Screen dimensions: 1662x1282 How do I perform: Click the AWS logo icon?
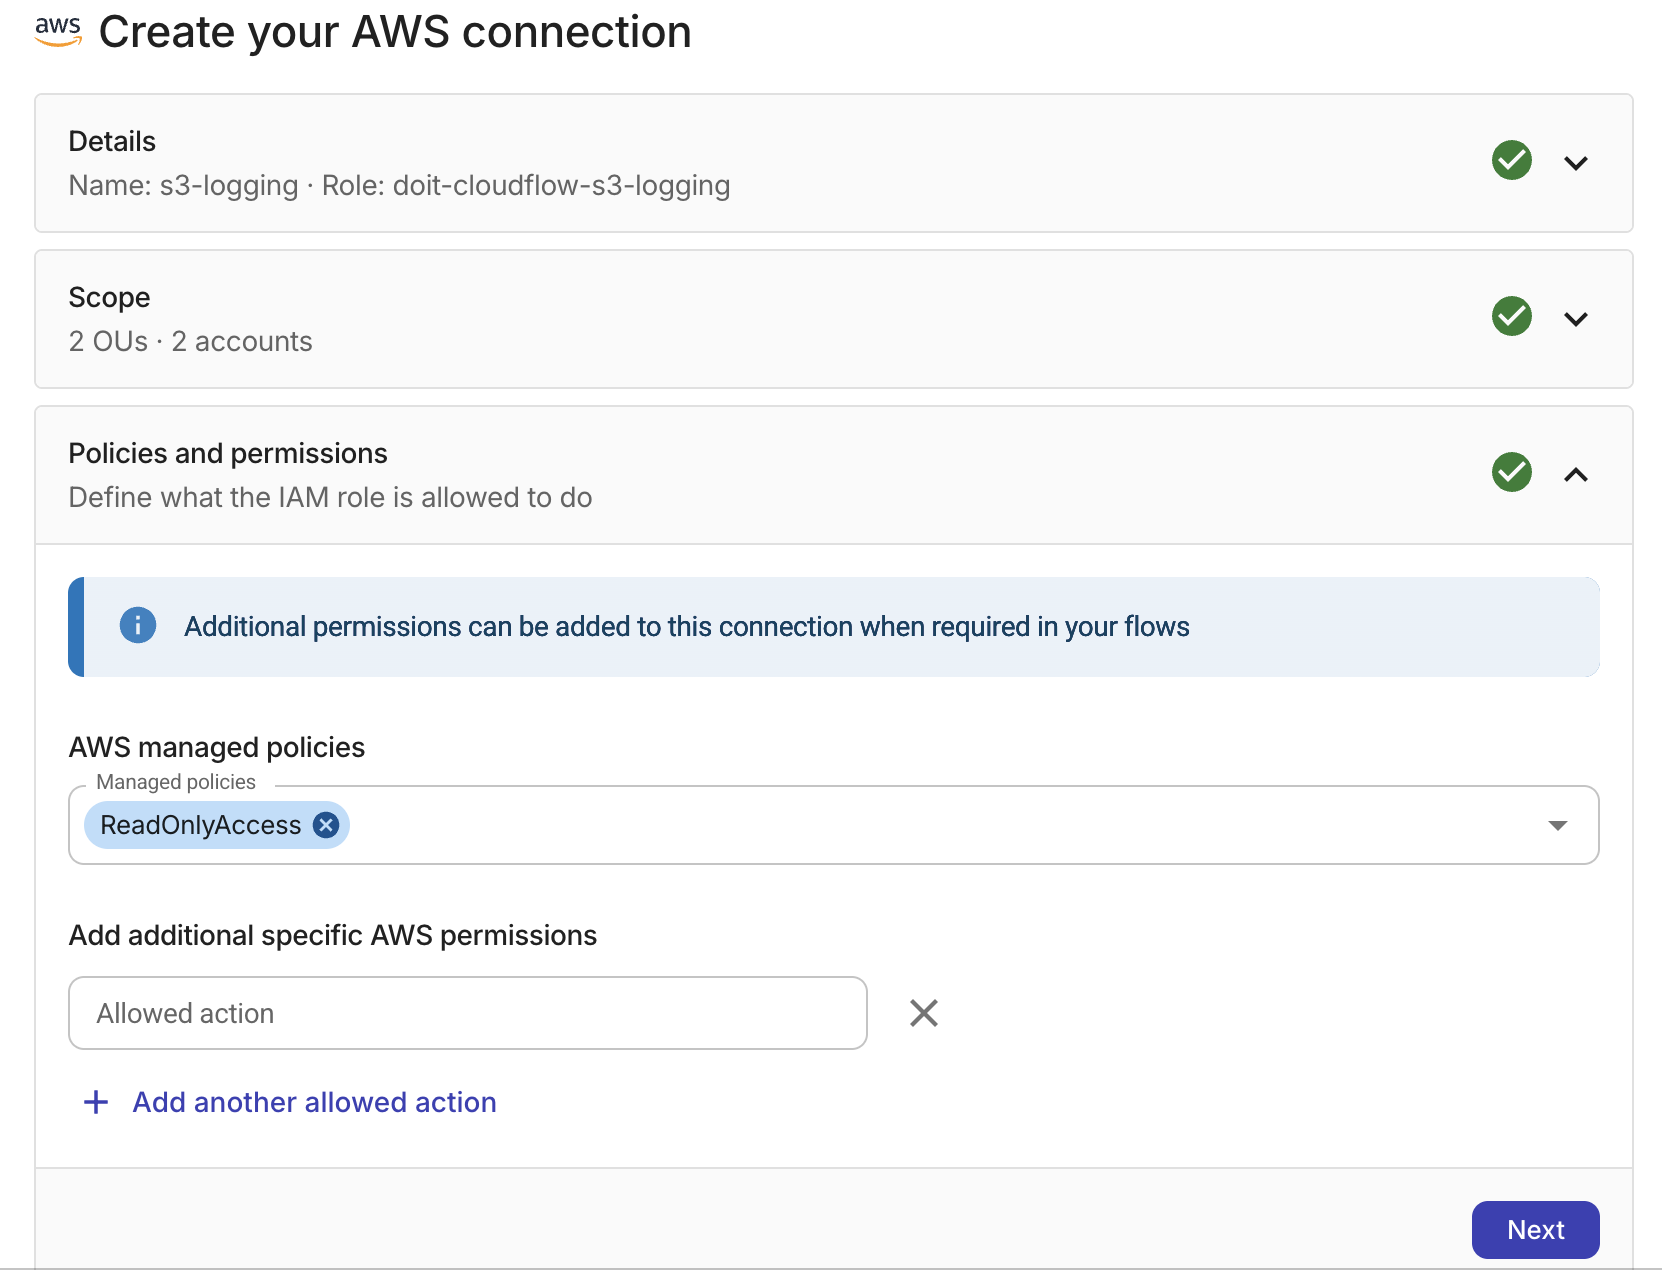pos(58,31)
